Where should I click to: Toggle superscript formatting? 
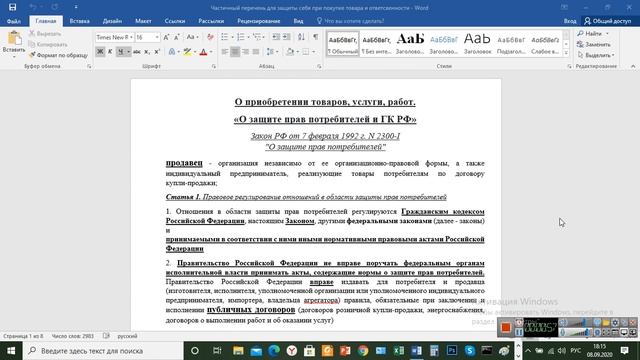(x=157, y=52)
